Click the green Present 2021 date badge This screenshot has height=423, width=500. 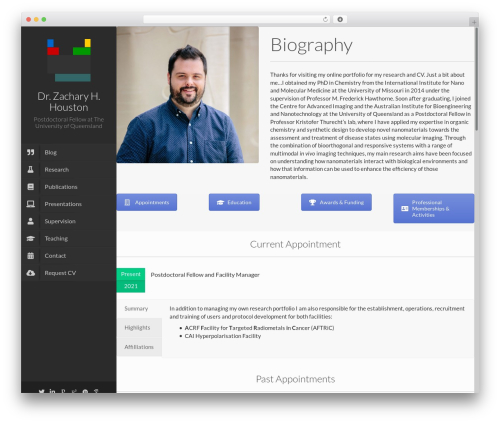[131, 280]
